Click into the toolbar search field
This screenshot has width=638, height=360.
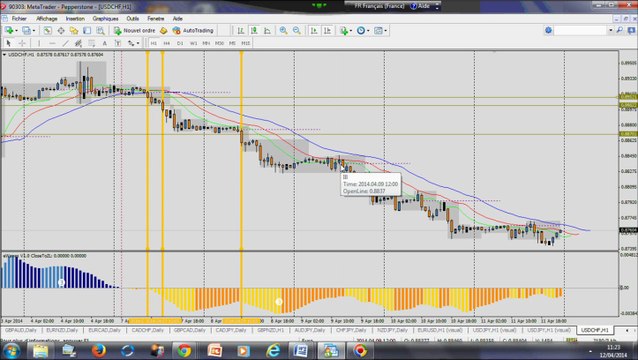point(581,31)
